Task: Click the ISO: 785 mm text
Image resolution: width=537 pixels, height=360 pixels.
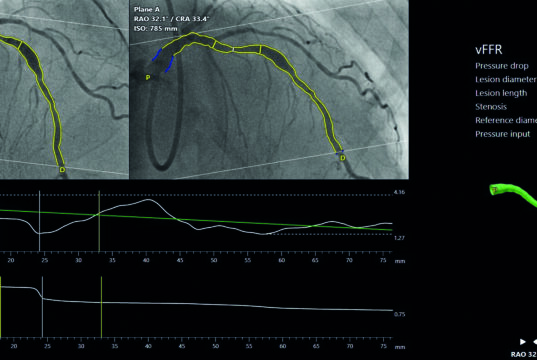Action: point(156,28)
